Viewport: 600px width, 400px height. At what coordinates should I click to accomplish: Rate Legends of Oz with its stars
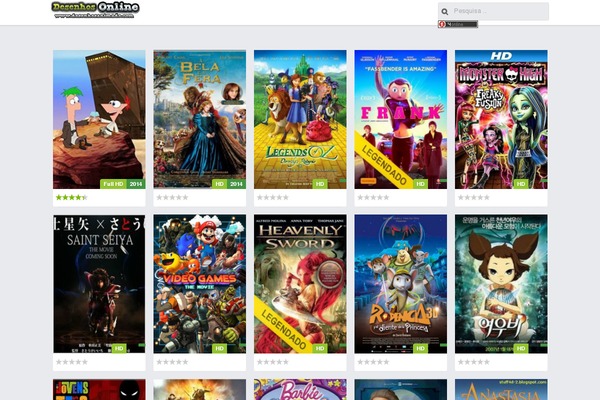(272, 198)
